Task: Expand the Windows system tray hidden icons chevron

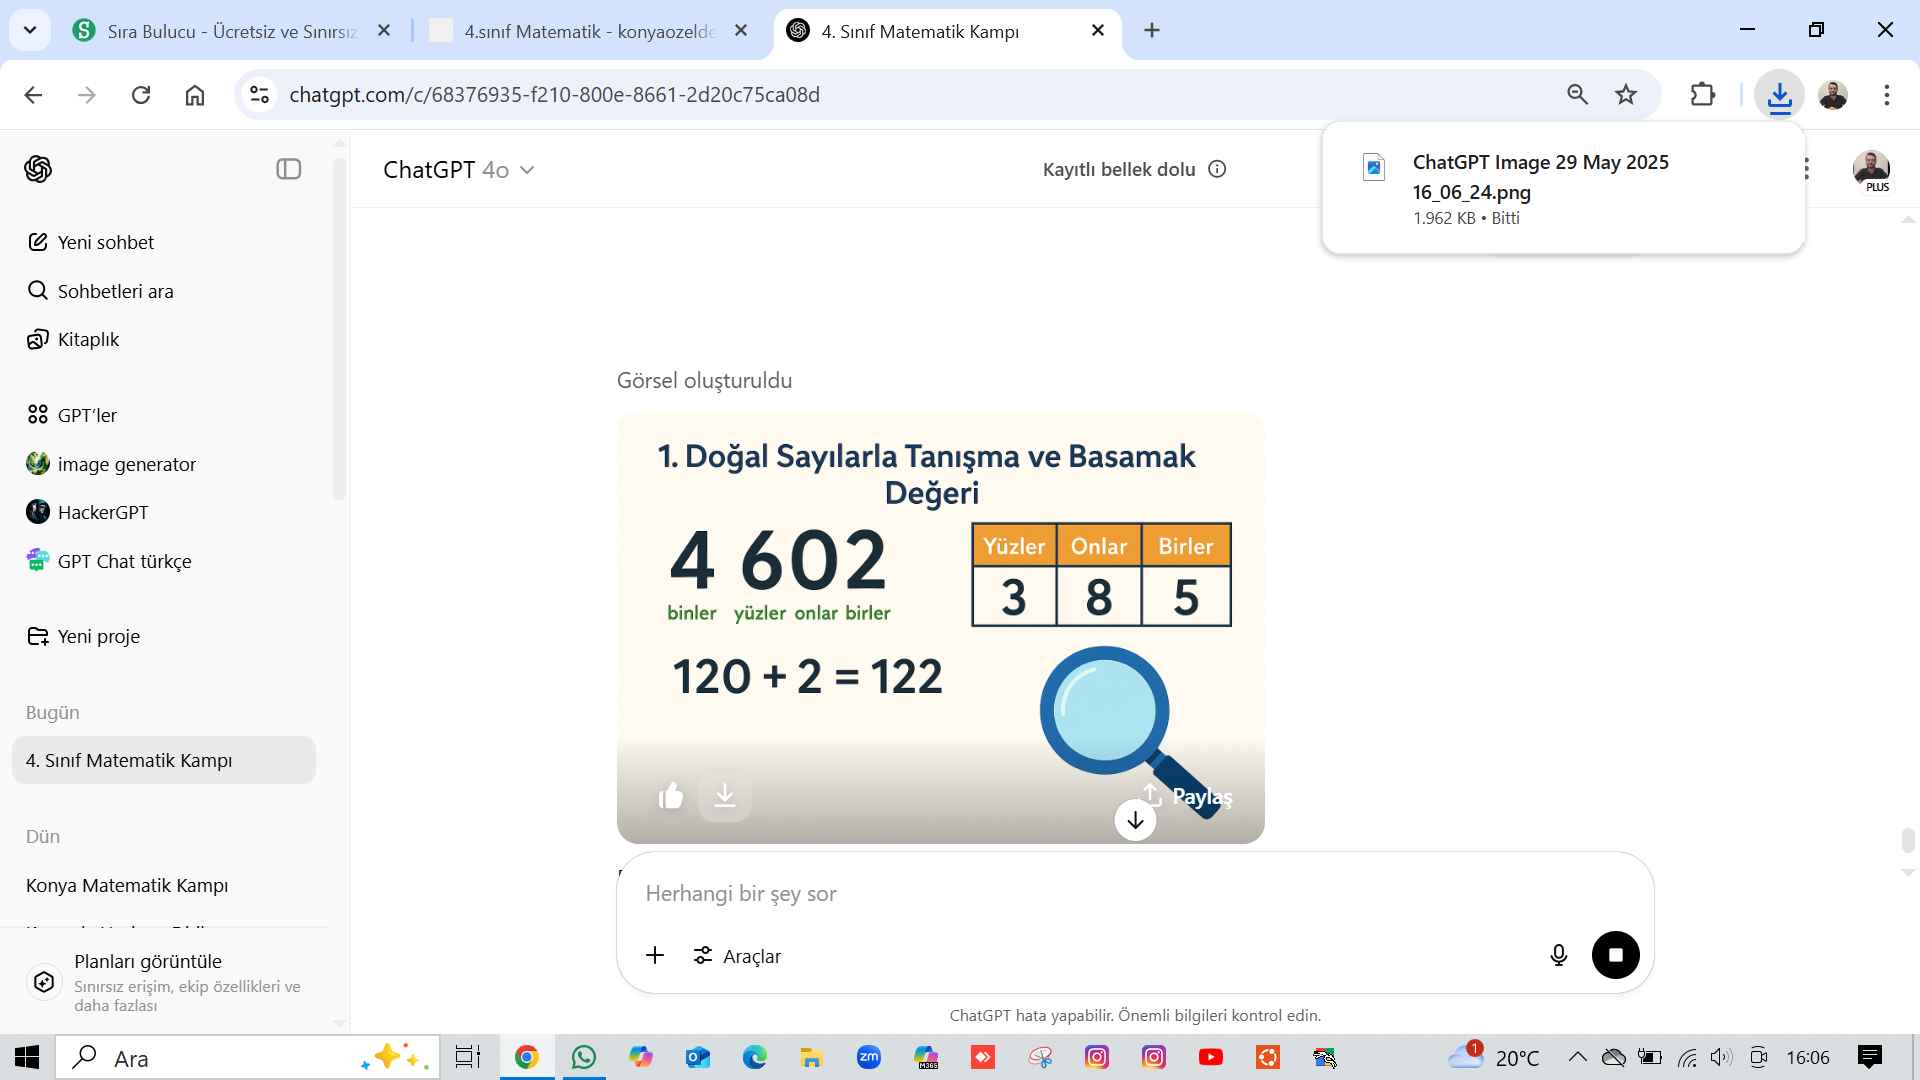Action: point(1577,1057)
